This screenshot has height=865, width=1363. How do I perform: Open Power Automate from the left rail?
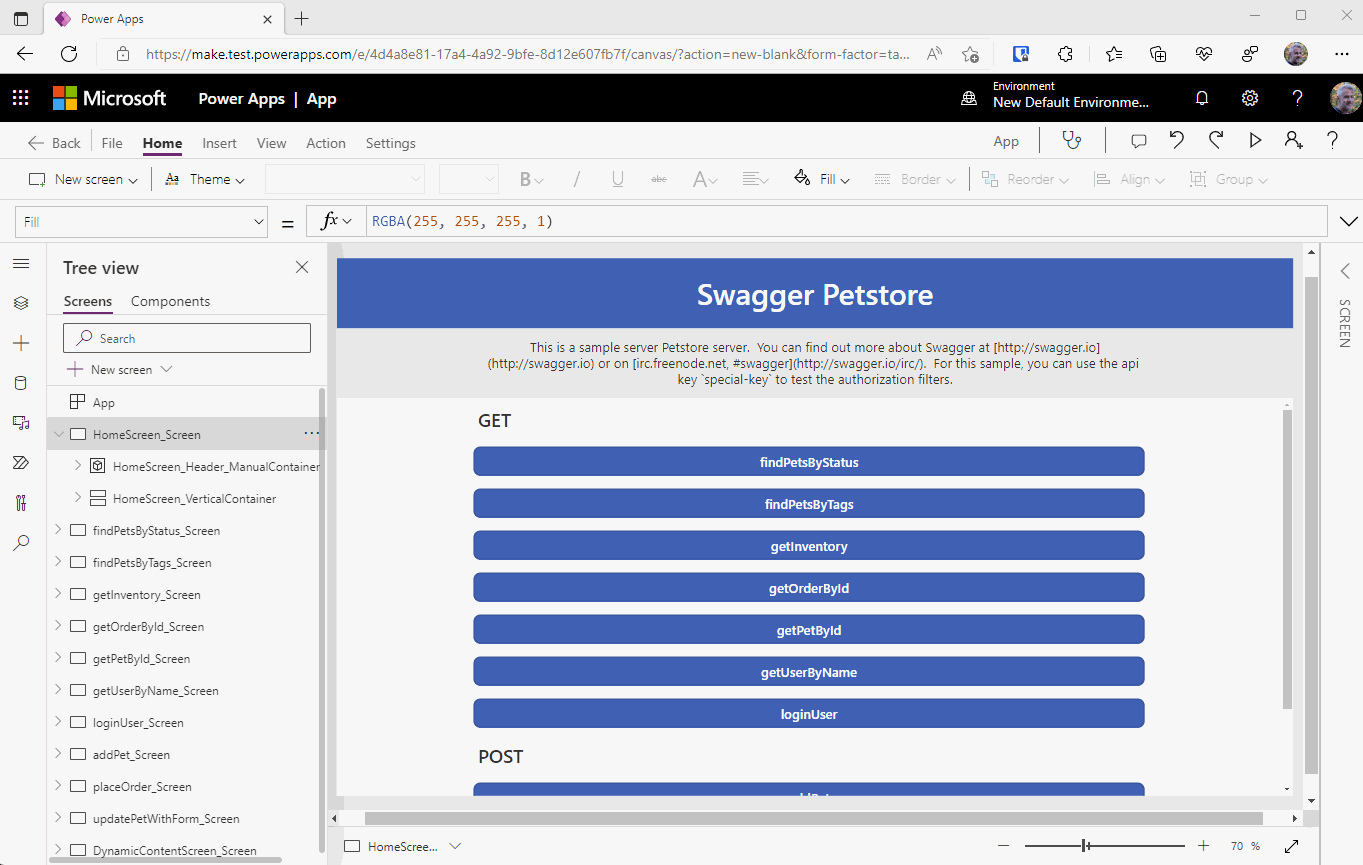(21, 462)
